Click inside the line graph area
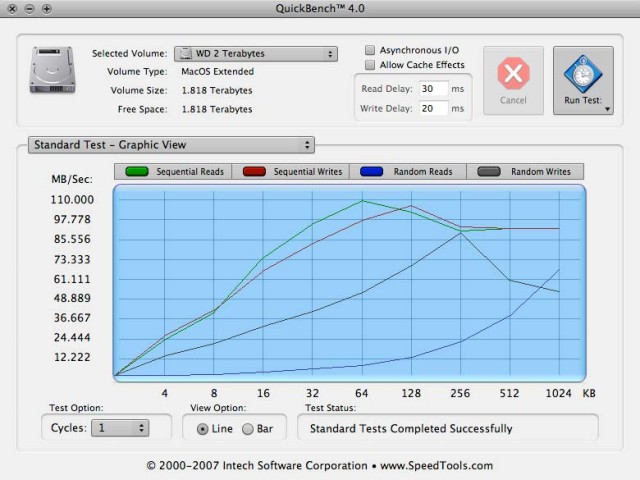This screenshot has height=480, width=640. [x=349, y=283]
